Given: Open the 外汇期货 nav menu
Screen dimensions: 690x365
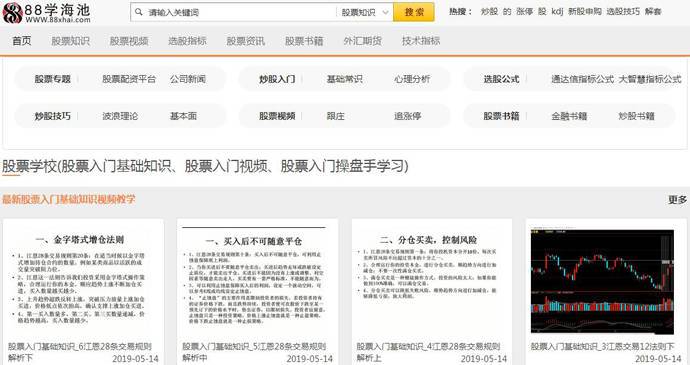Looking at the screenshot, I should [x=363, y=41].
